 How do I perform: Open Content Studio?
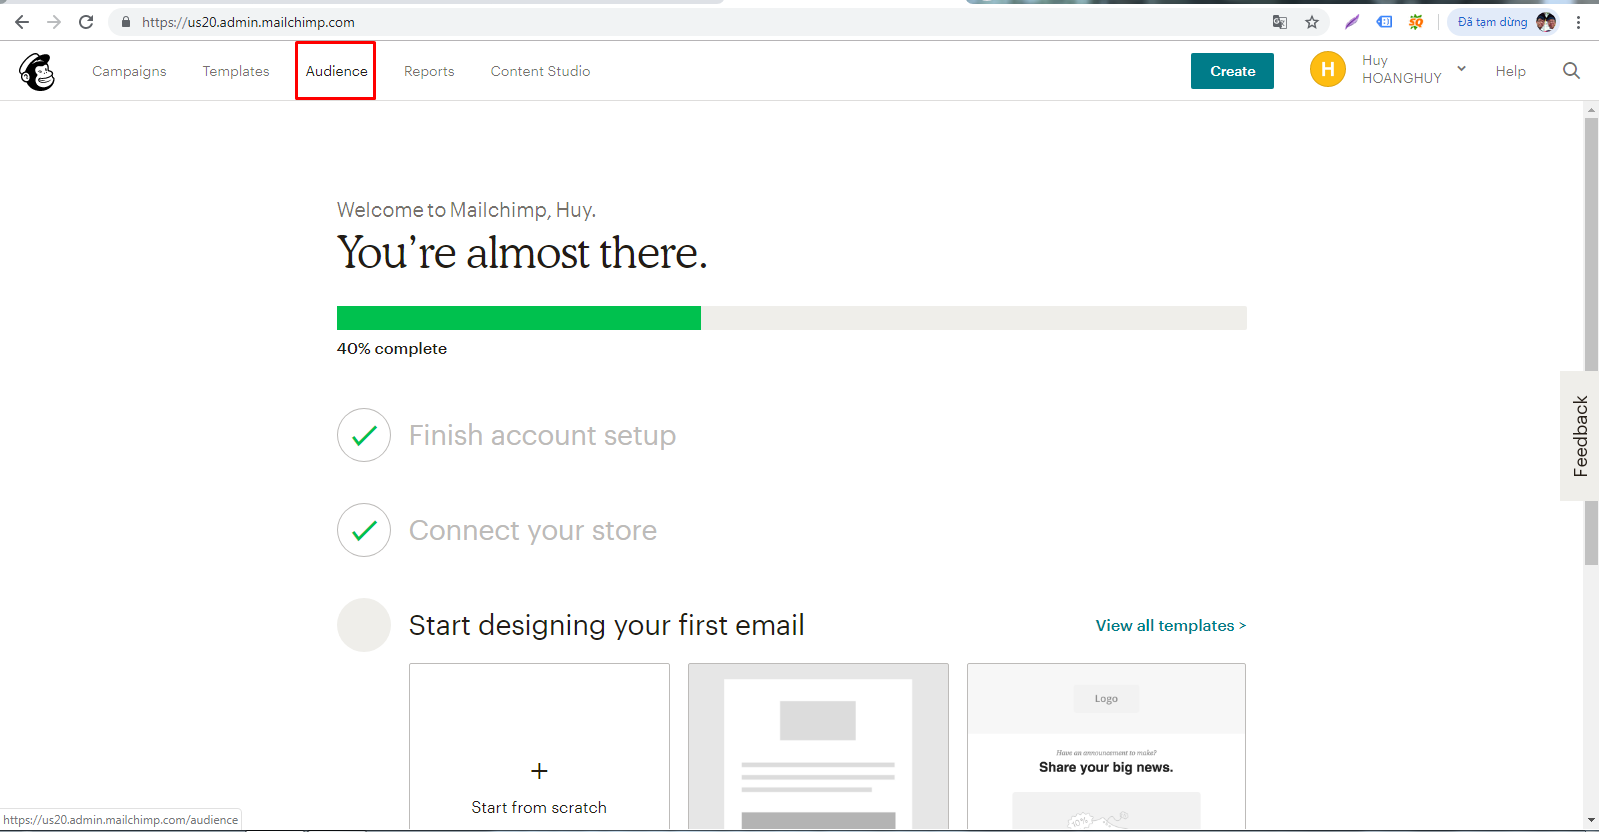(x=540, y=71)
